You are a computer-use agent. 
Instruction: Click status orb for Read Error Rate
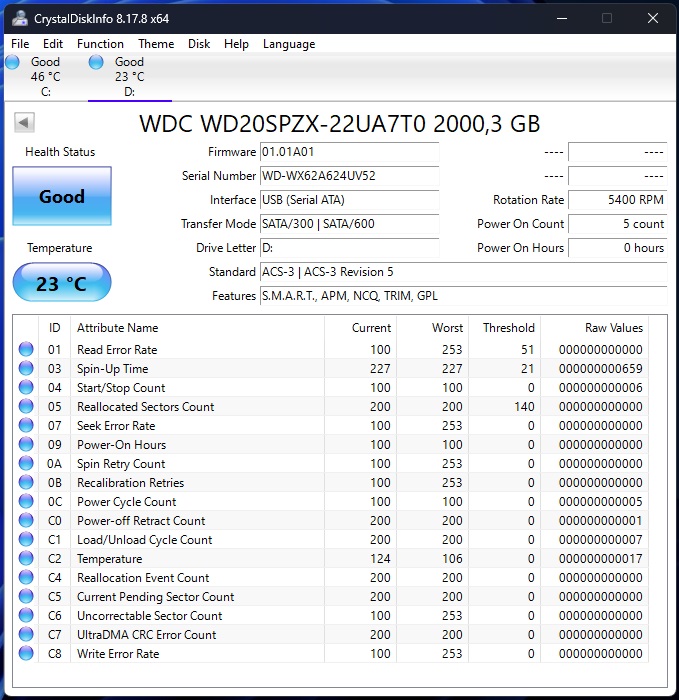coord(26,349)
